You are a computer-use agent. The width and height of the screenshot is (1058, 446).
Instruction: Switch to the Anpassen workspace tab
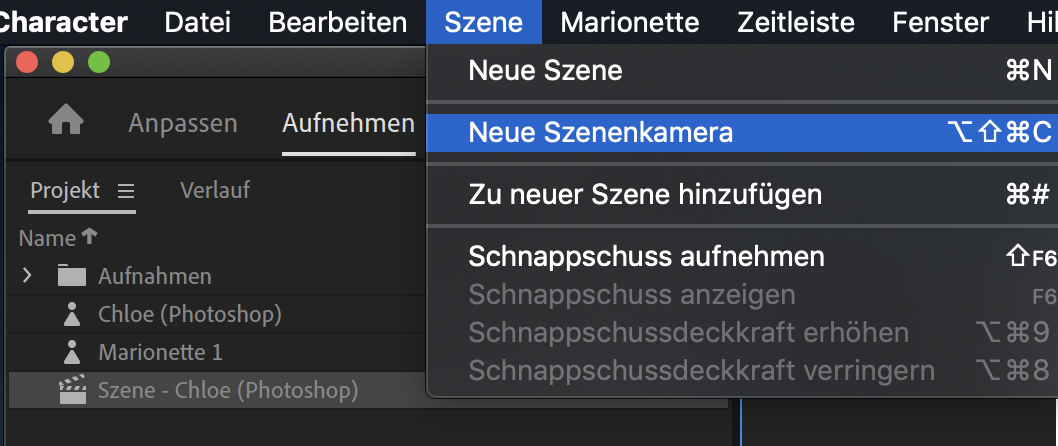click(x=183, y=123)
